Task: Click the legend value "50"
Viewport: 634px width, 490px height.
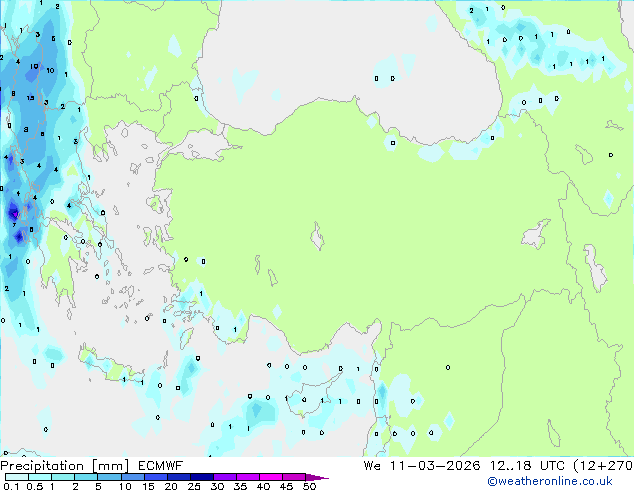Action: coord(310,486)
